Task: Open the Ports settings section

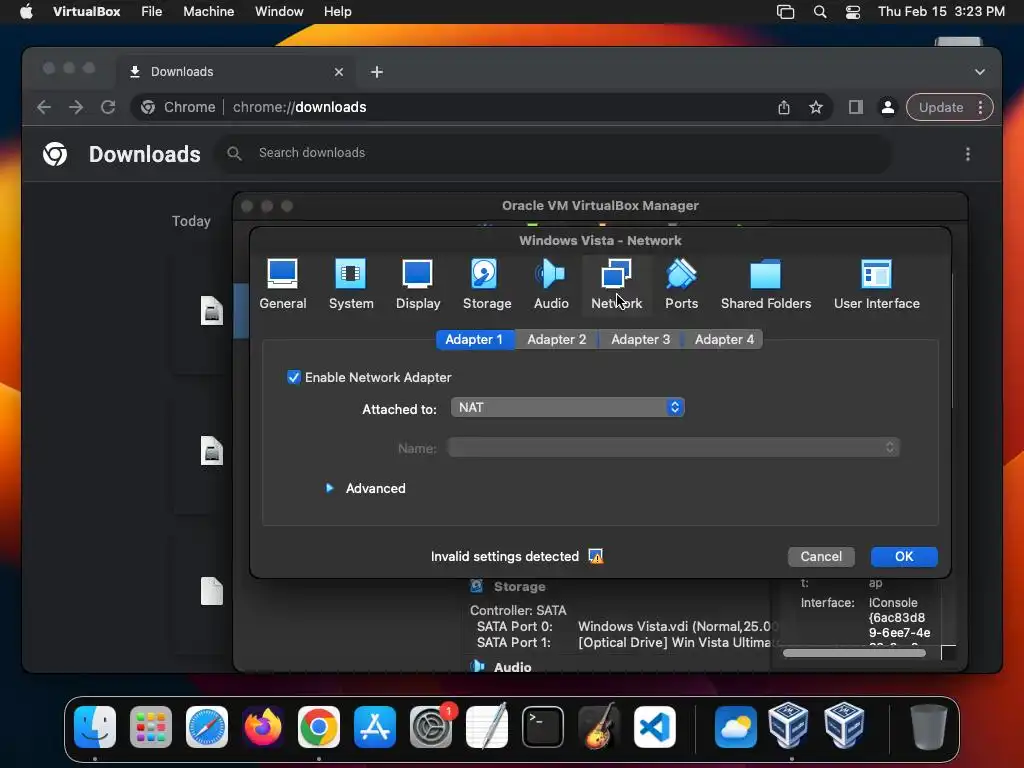Action: (x=681, y=285)
